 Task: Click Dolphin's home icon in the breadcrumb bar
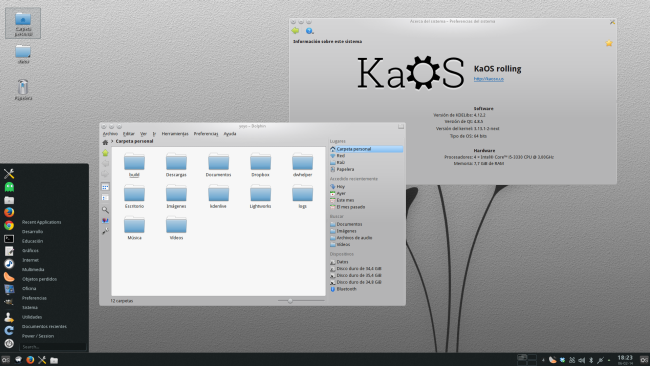pyautogui.click(x=105, y=142)
